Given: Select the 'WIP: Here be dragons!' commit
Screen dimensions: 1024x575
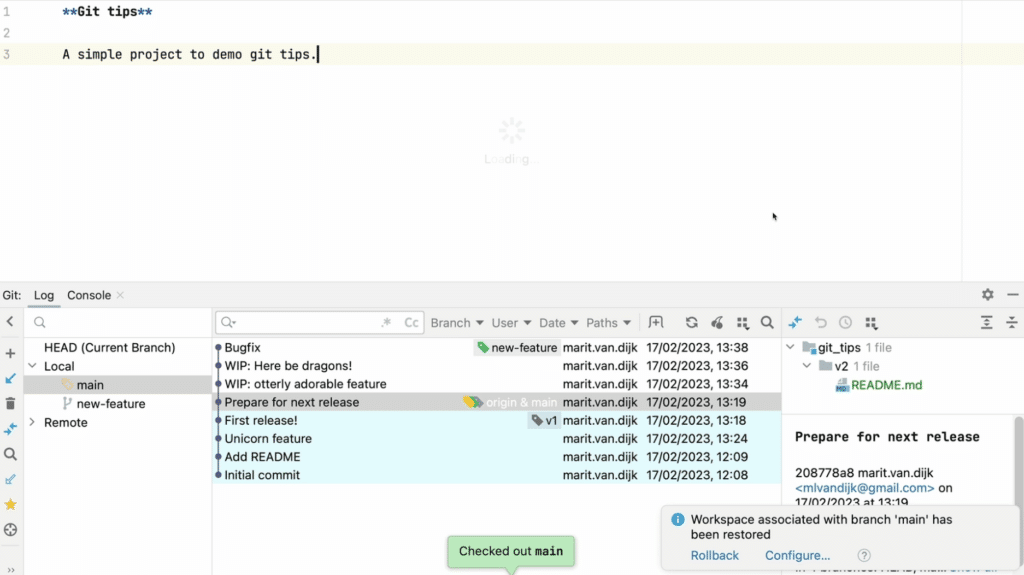Looking at the screenshot, I should [497, 366].
